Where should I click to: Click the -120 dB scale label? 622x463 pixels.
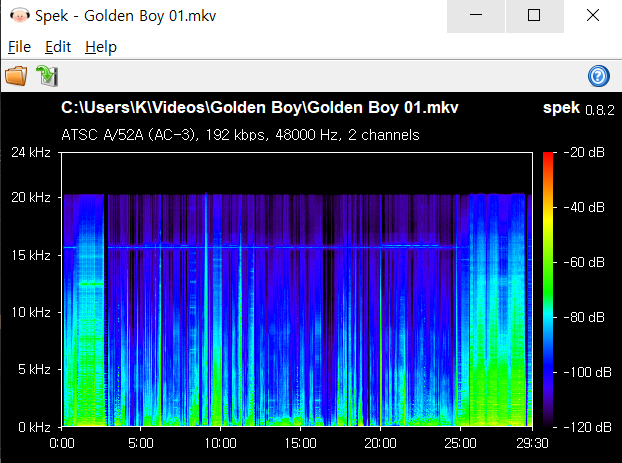[587, 427]
